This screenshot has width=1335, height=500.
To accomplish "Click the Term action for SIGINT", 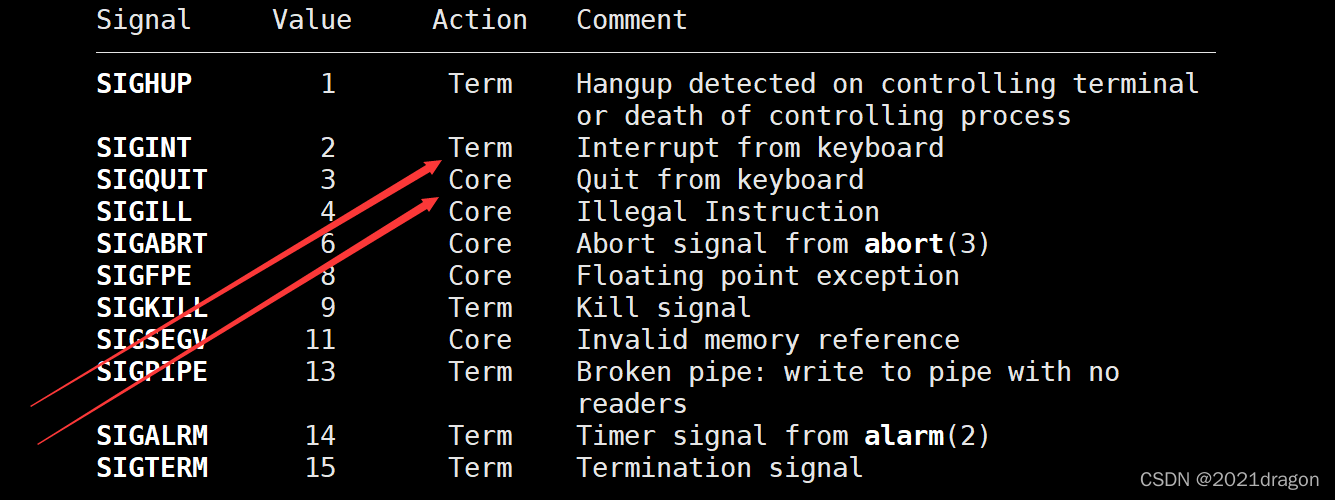I will click(480, 148).
